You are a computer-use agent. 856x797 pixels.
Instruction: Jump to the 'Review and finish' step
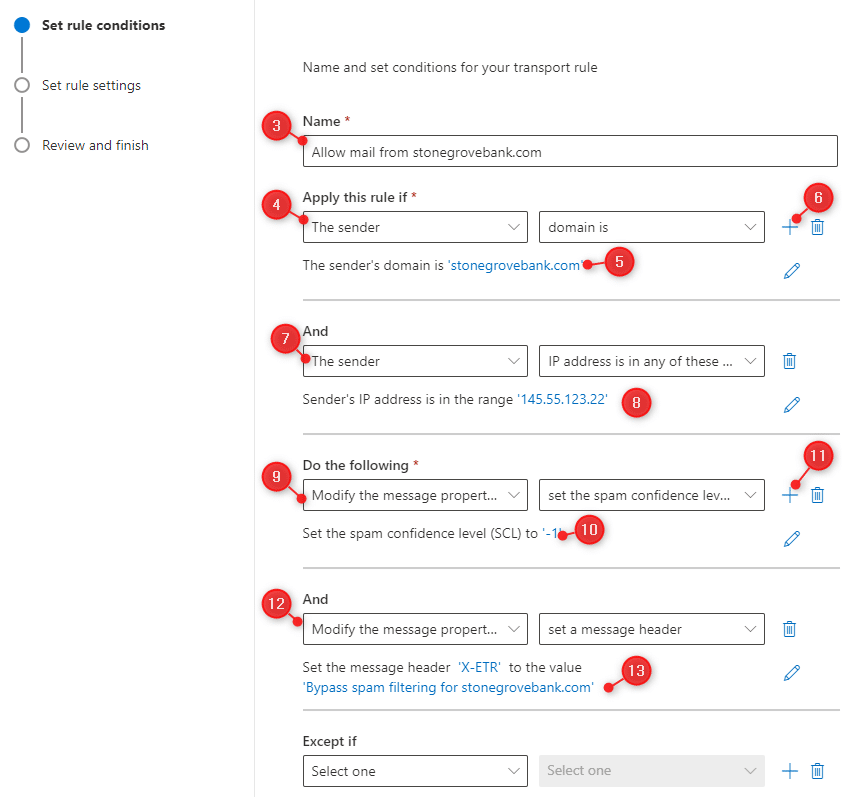(x=95, y=145)
